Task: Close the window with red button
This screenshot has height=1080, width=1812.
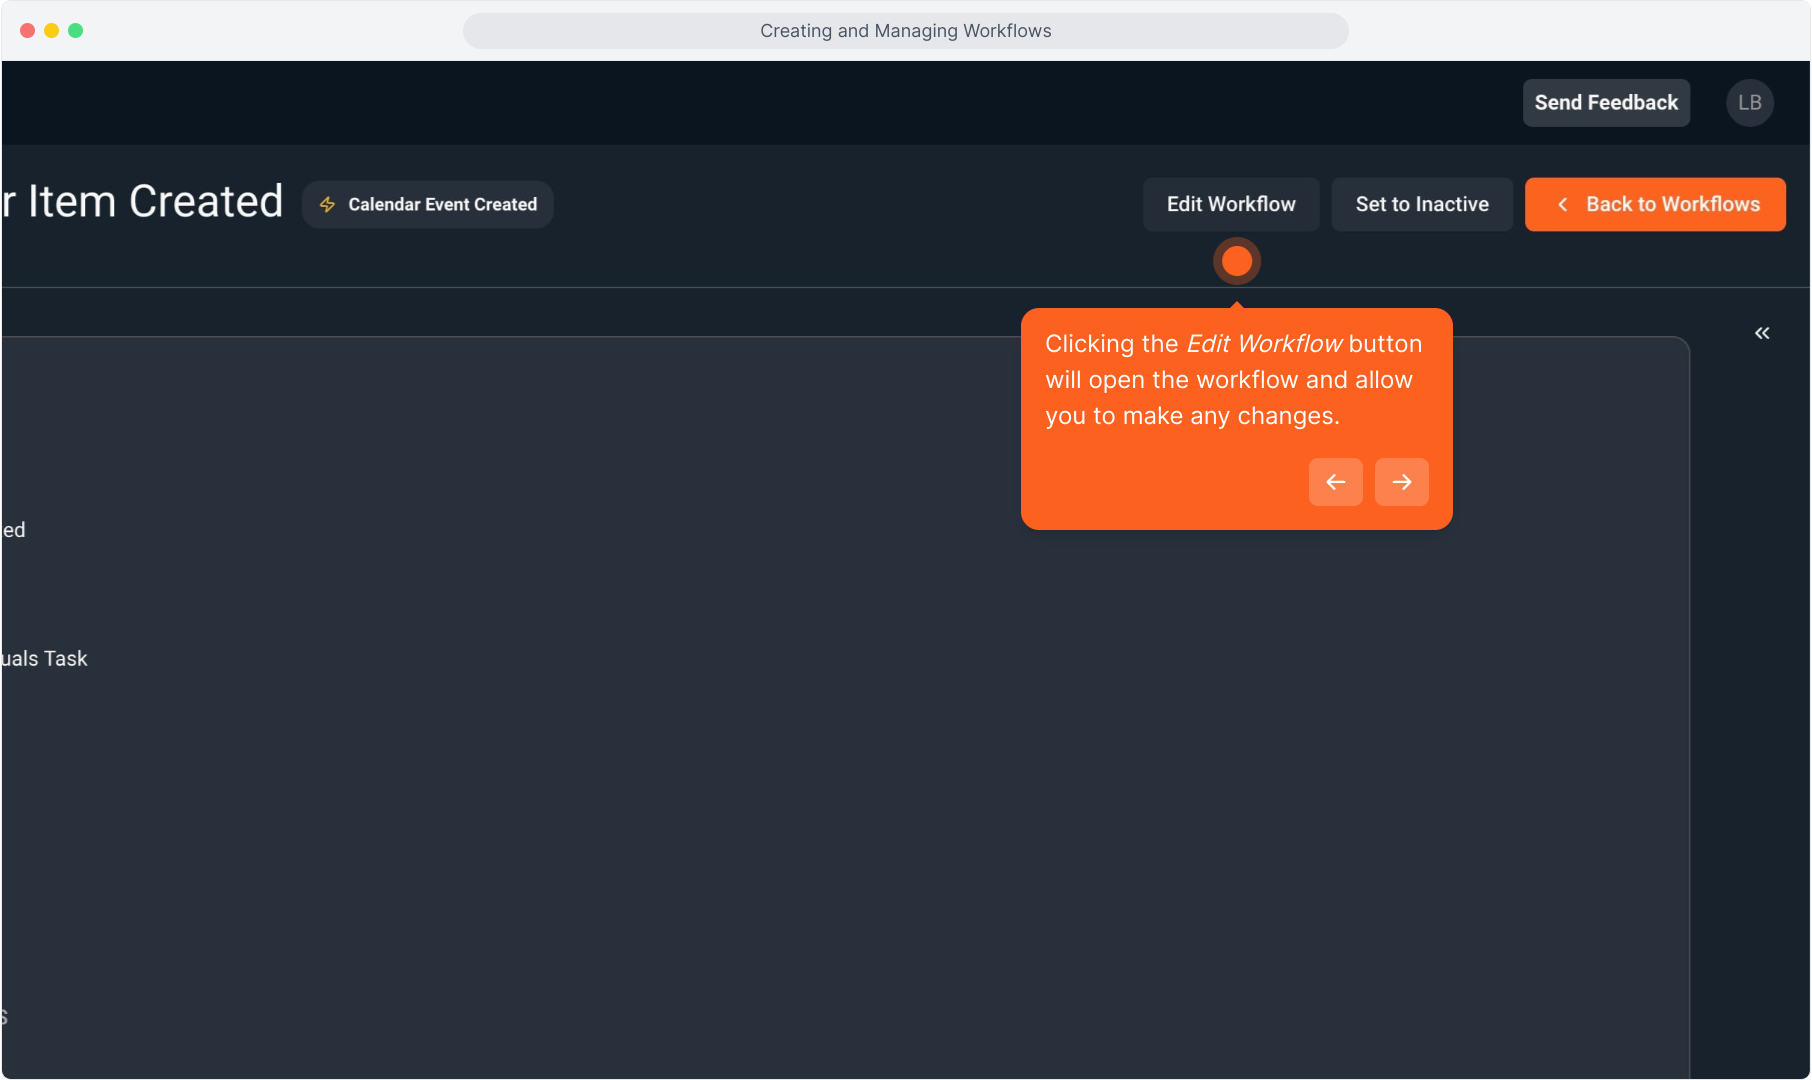Action: [27, 31]
